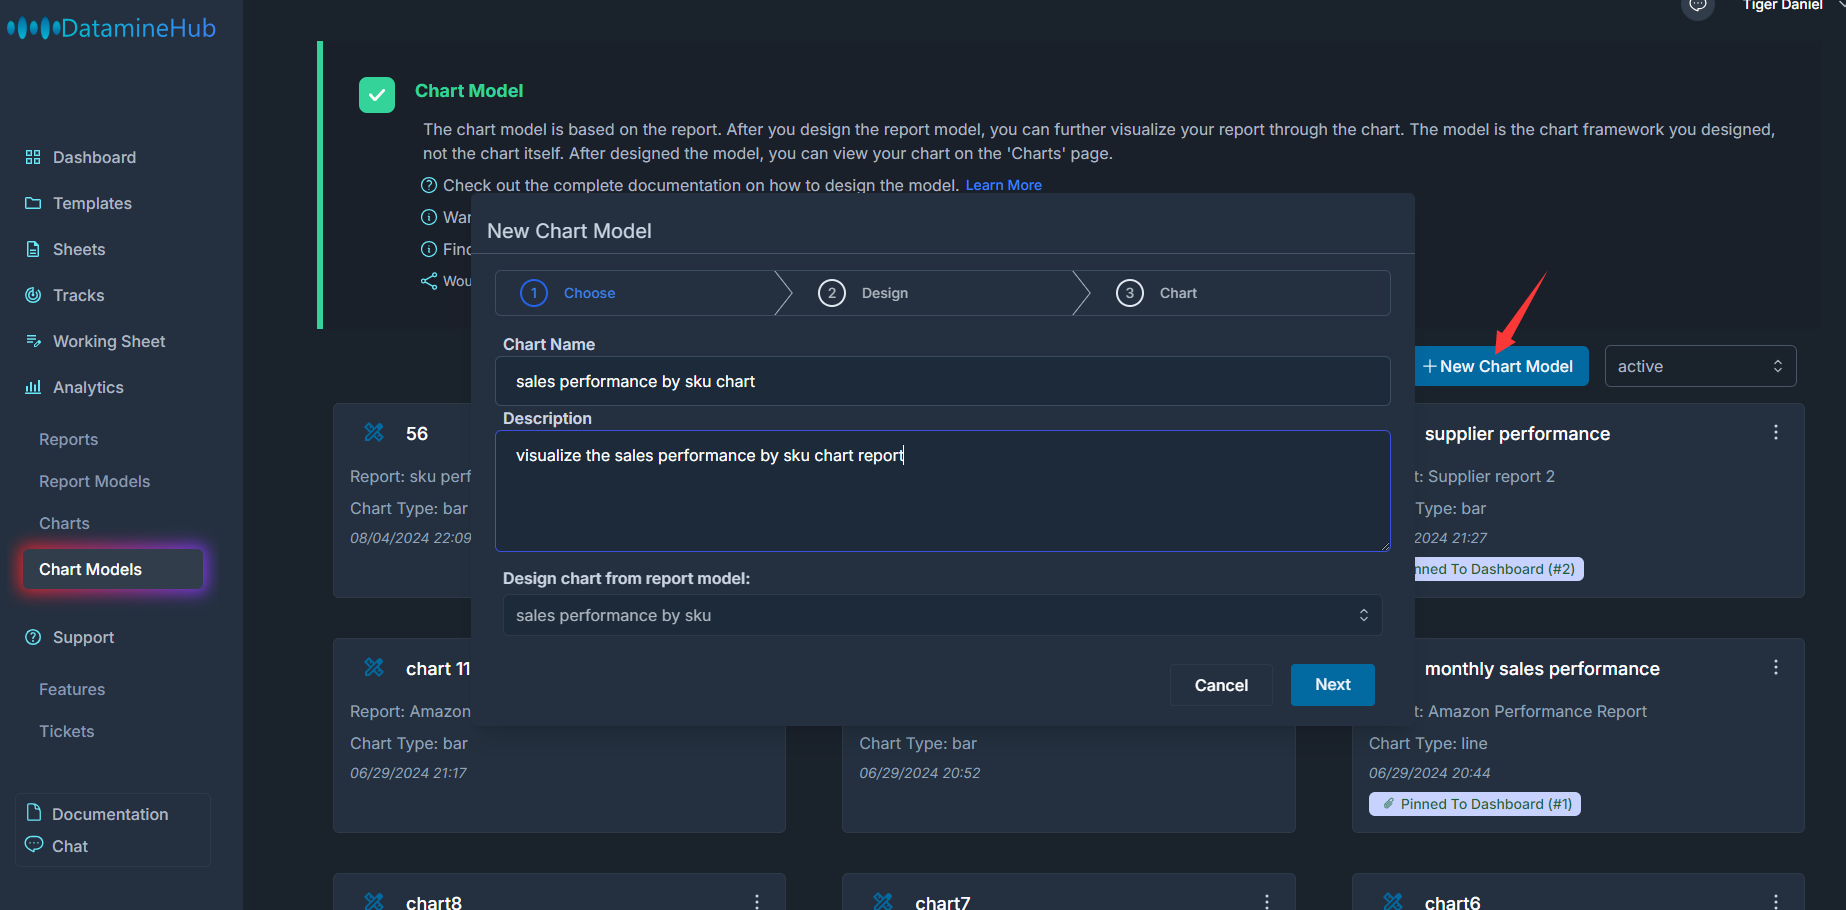Image resolution: width=1846 pixels, height=910 pixels.
Task: Click the chart icon on card 56
Action: pyautogui.click(x=374, y=432)
